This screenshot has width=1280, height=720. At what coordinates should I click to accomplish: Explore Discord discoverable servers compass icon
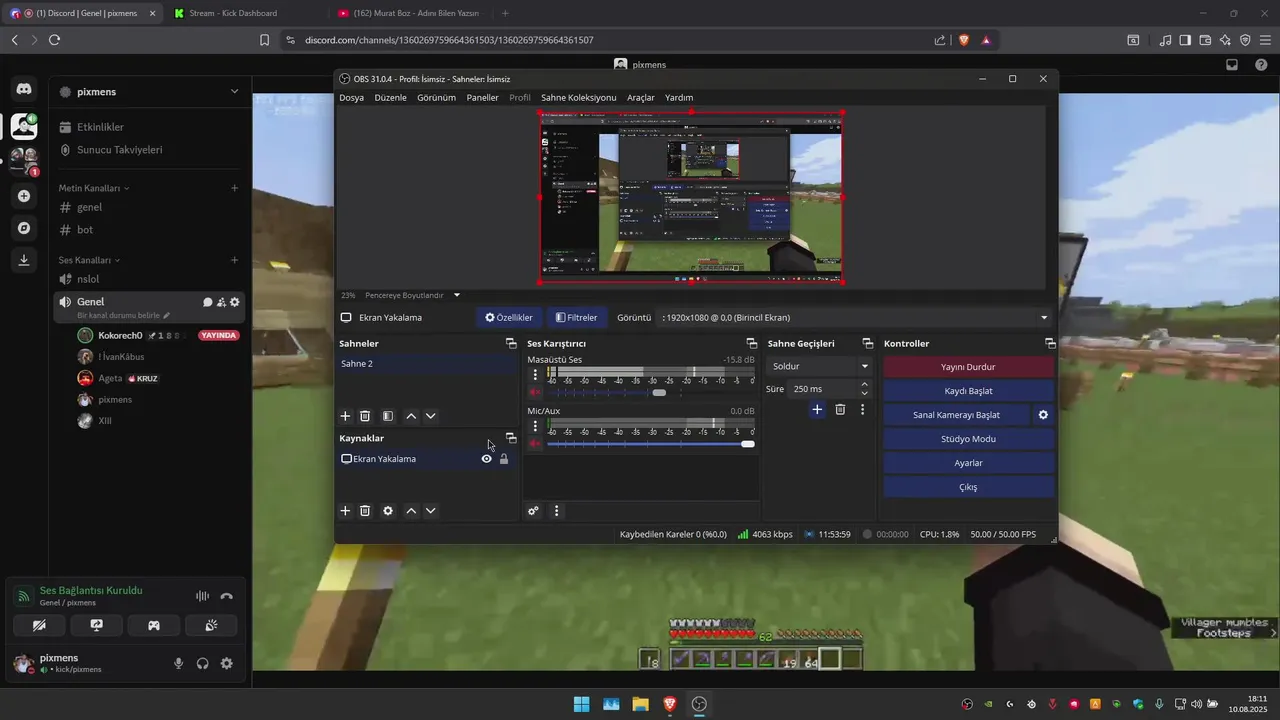click(24, 228)
